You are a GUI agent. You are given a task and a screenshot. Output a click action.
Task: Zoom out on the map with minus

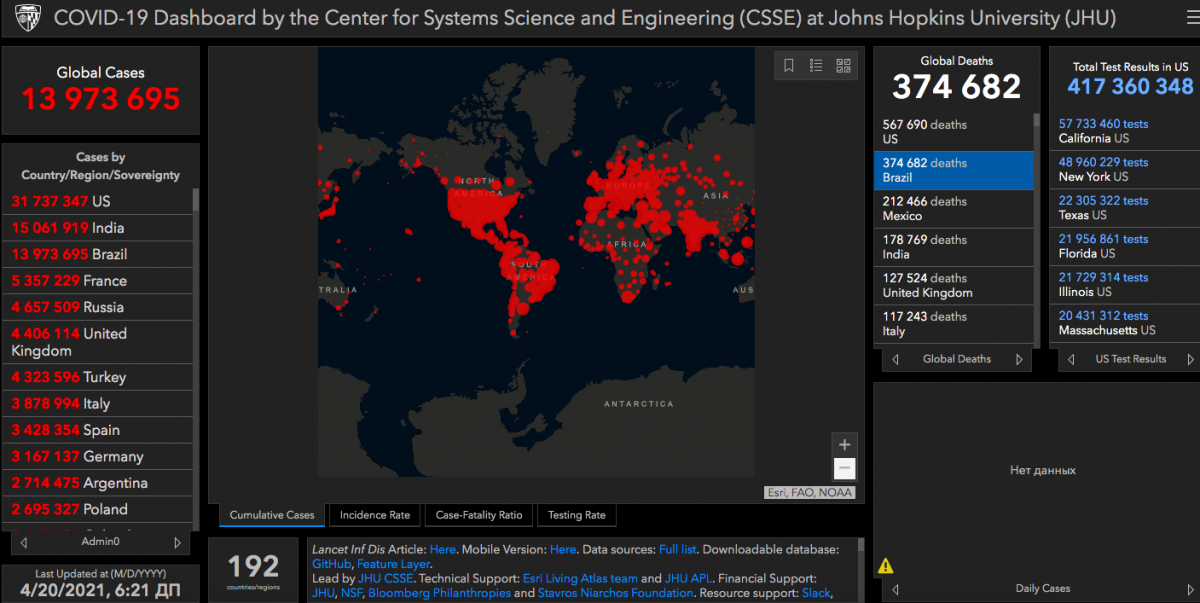(x=845, y=469)
